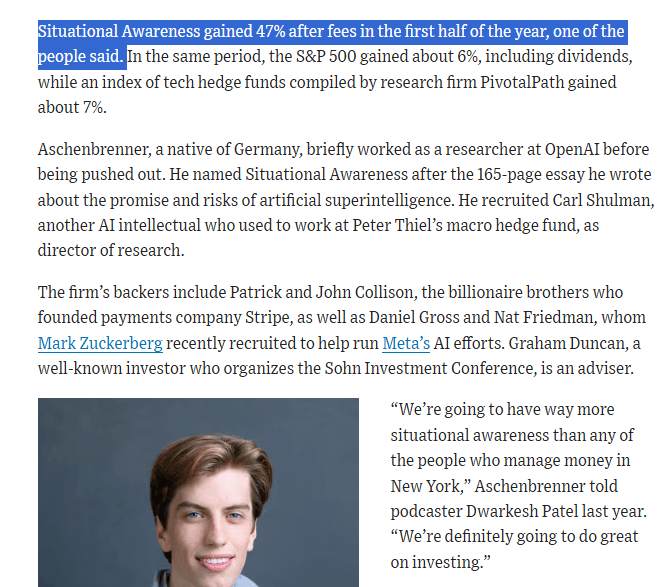Screen dimensions: 663x587
Task: Click the words "director of research."
Action: click(x=111, y=250)
